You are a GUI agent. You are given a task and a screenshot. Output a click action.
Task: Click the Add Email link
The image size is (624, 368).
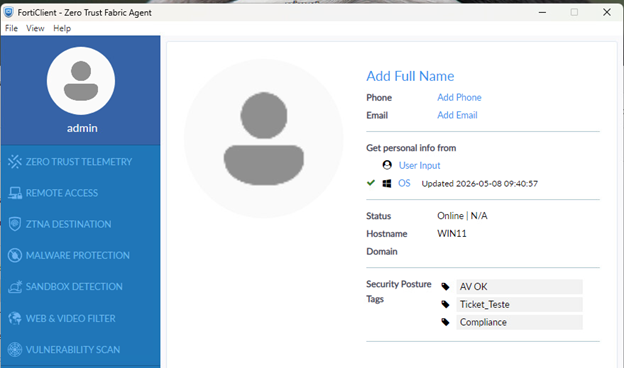(457, 115)
